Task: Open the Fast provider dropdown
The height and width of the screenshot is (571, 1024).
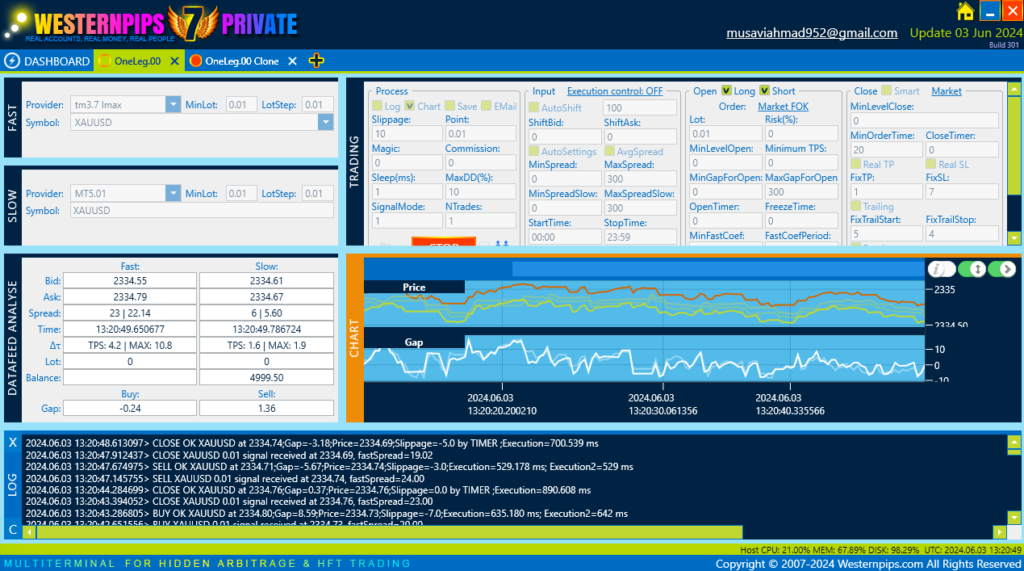Action: point(172,105)
